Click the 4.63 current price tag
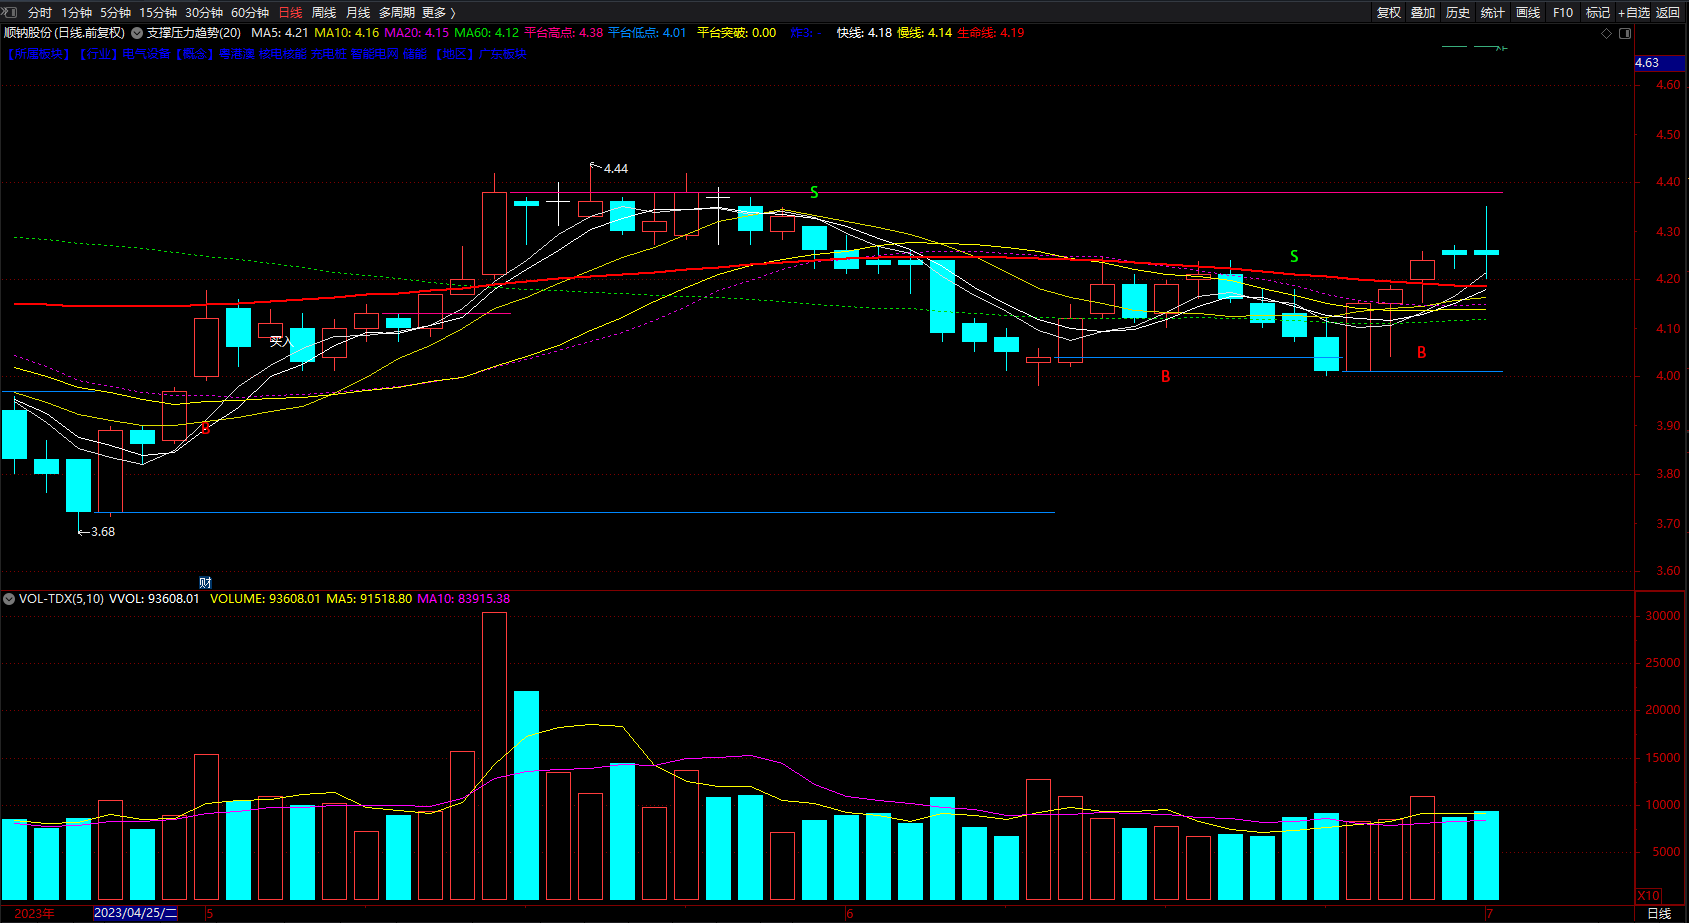 1660,63
